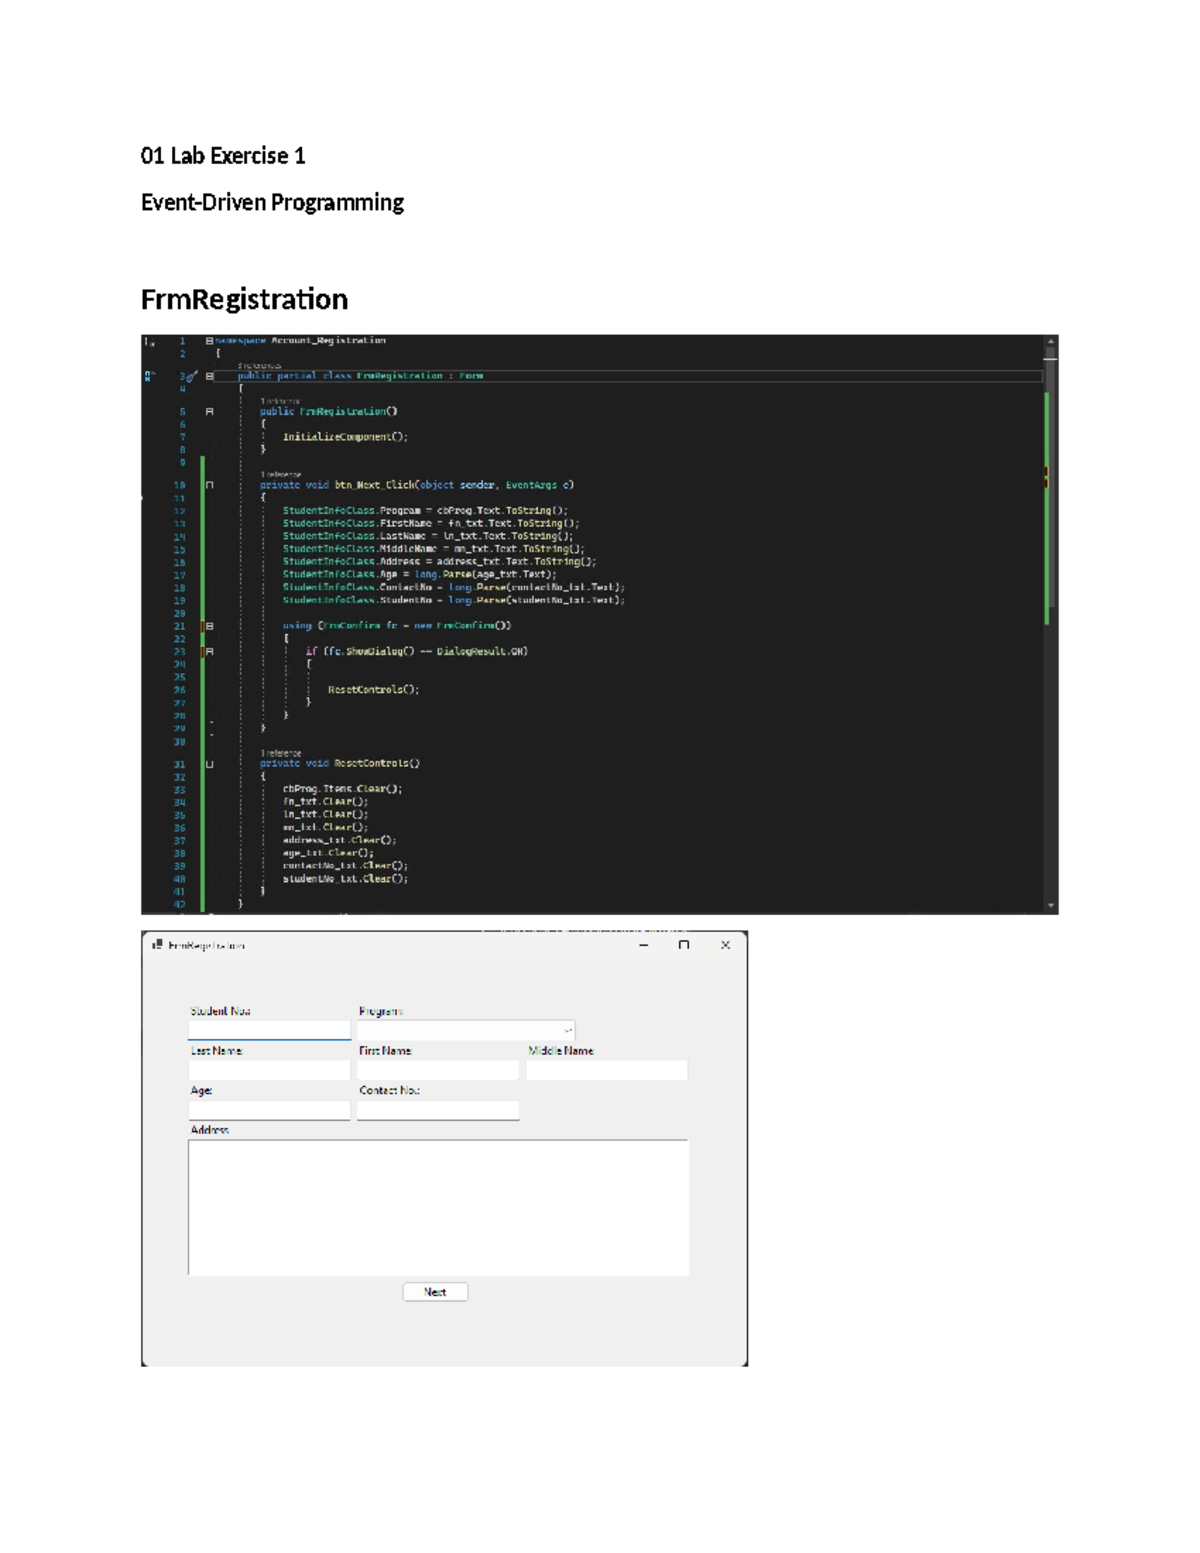Click the lightbulb quick-actions icon near line 3
This screenshot has height=1553, width=1200.
[x=190, y=377]
